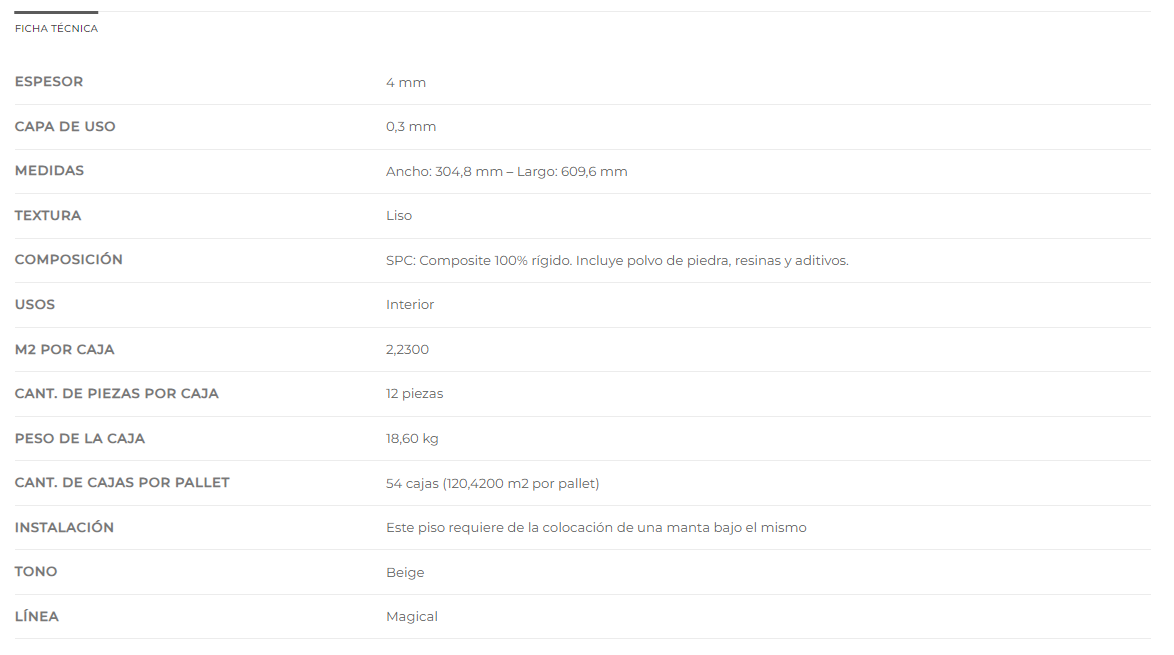Select the 12 piezas value
This screenshot has width=1174, height=655.
tap(415, 394)
